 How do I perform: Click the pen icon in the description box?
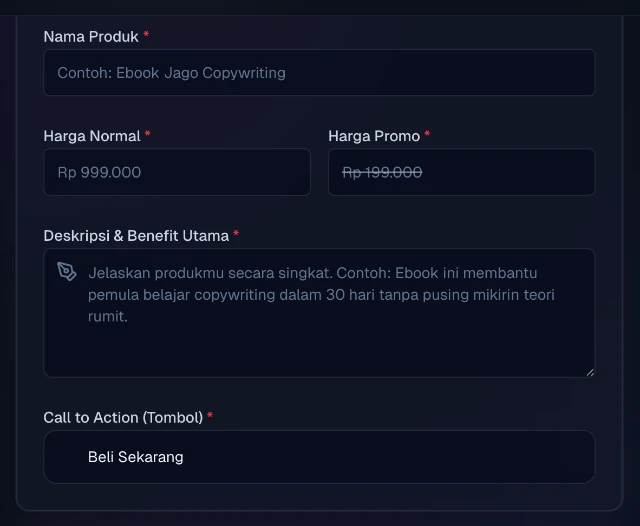click(67, 272)
